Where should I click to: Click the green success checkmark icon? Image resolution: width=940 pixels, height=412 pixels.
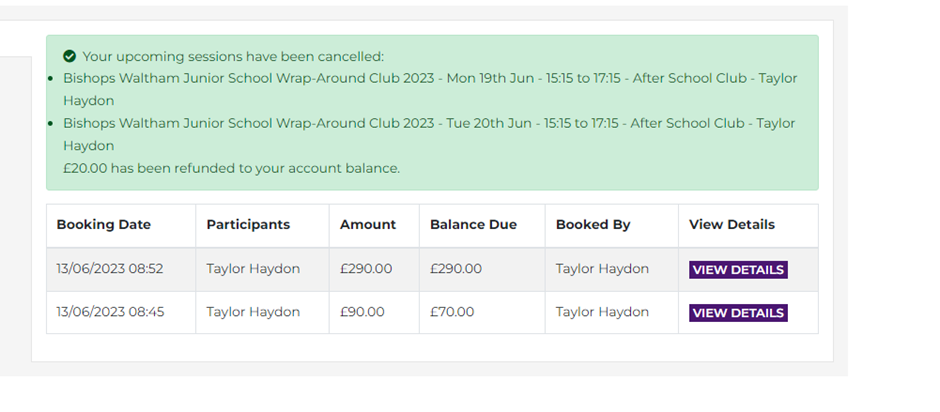click(x=69, y=57)
